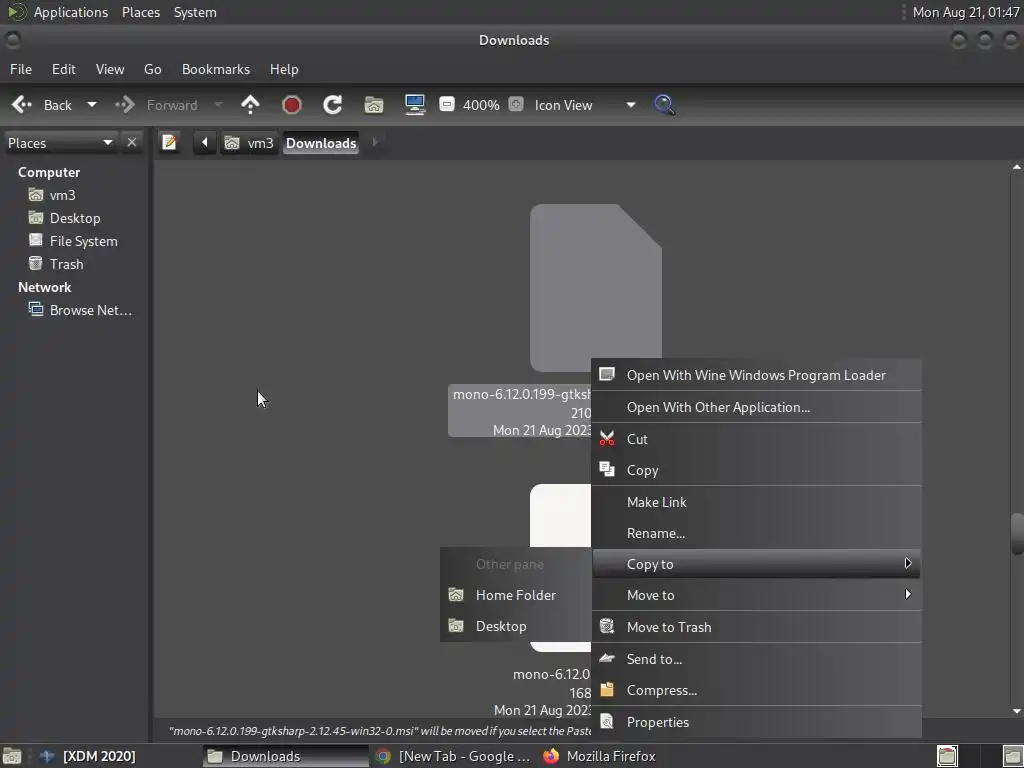Open the Applications panel menu
Viewport: 1024px width, 768px height.
[71, 12]
